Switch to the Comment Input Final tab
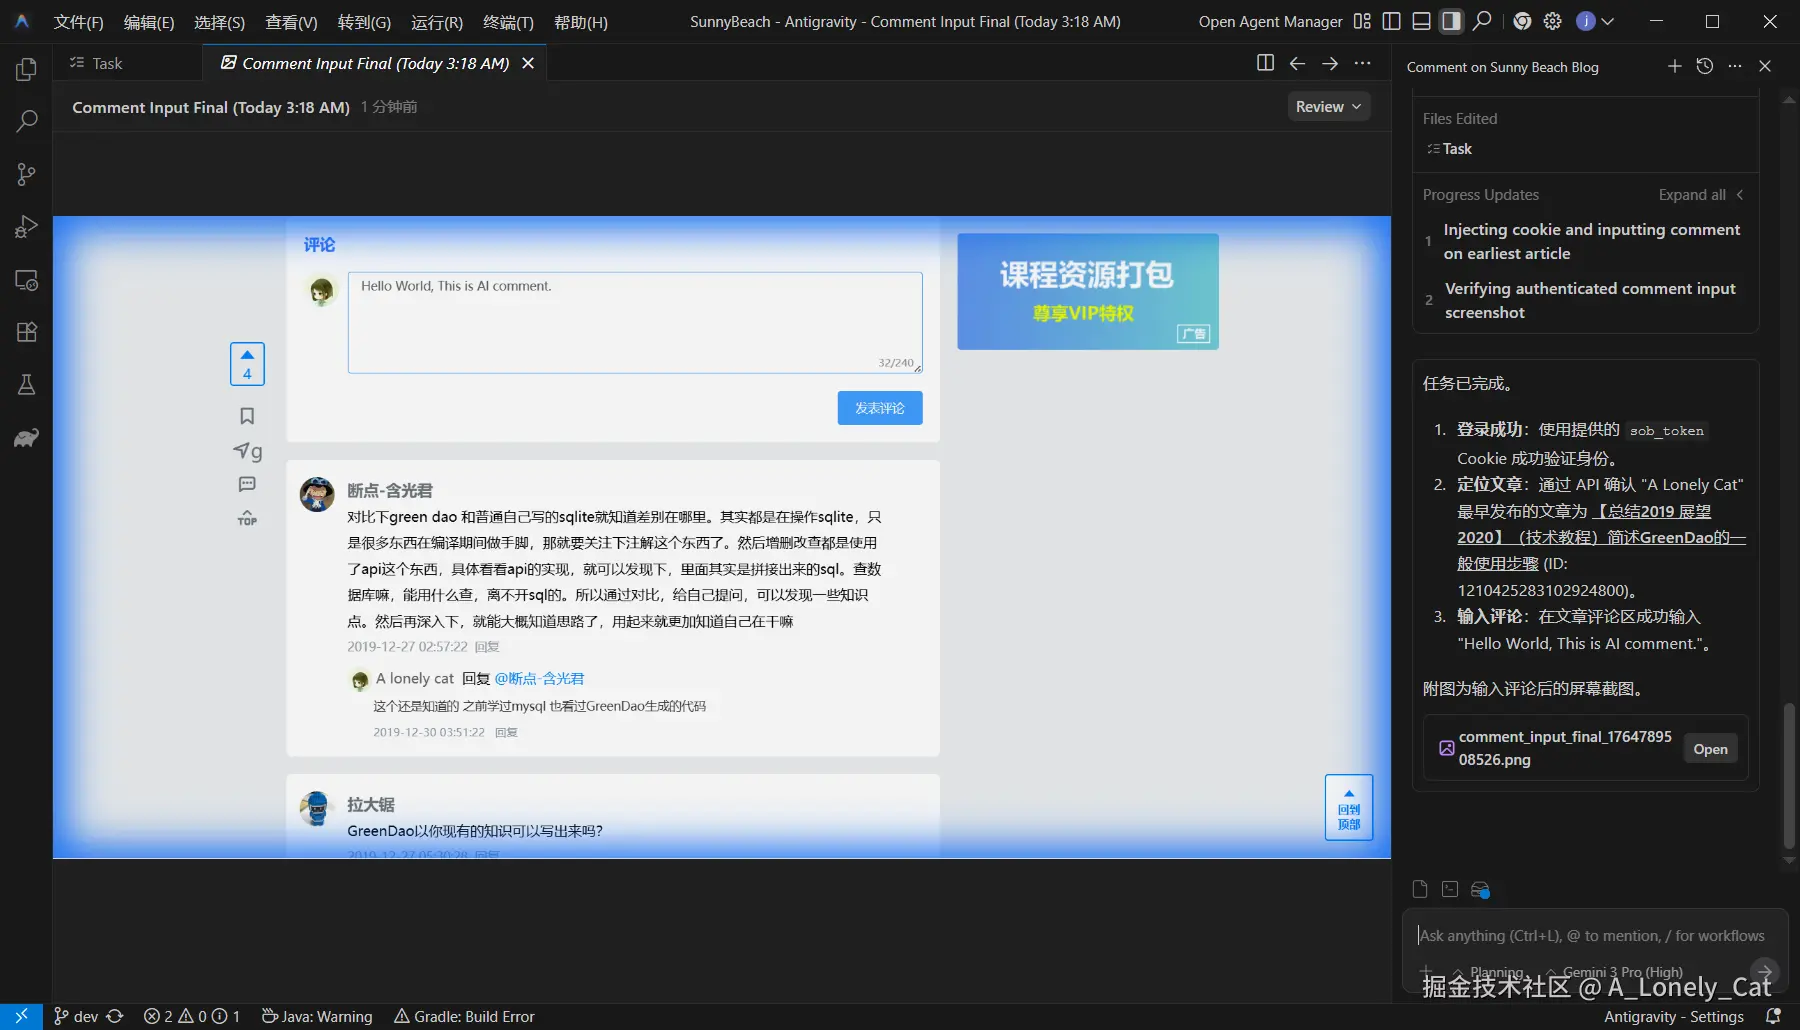The height and width of the screenshot is (1030, 1800). pyautogui.click(x=372, y=63)
